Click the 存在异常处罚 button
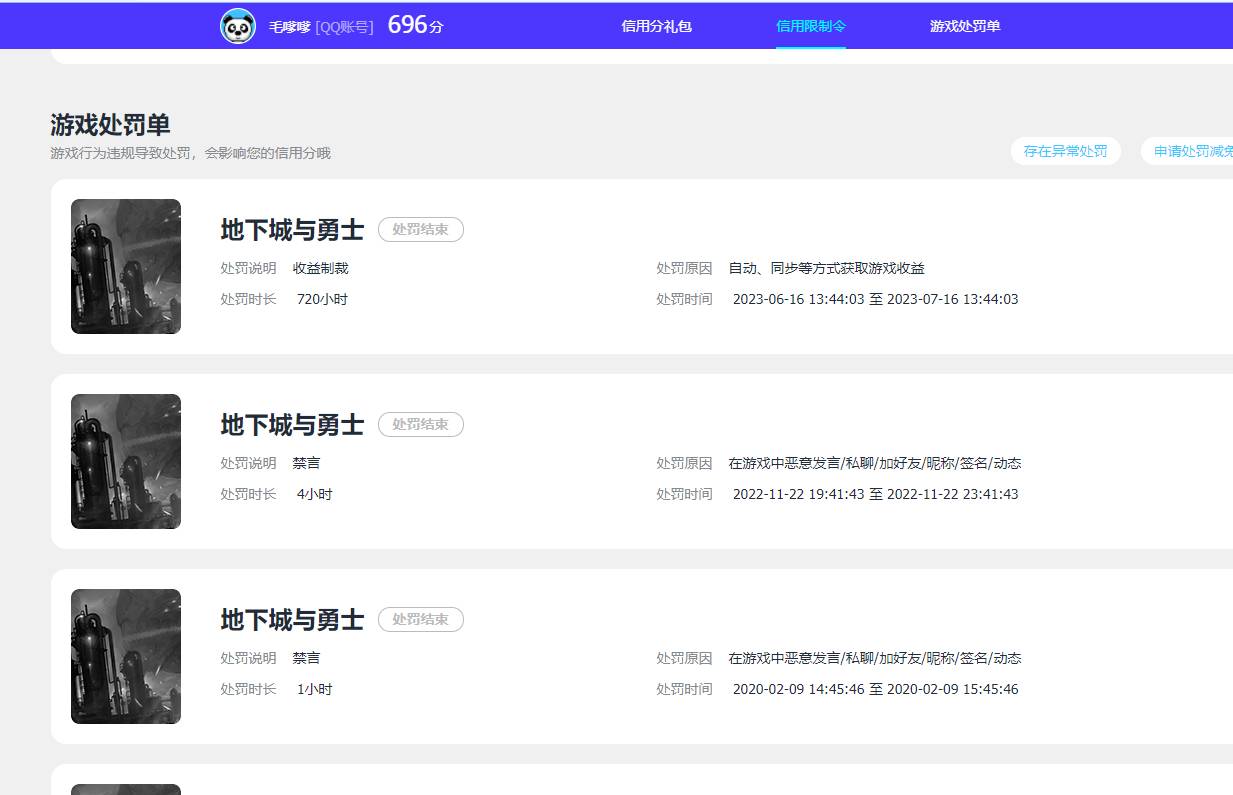Image resolution: width=1233 pixels, height=795 pixels. pos(1066,150)
